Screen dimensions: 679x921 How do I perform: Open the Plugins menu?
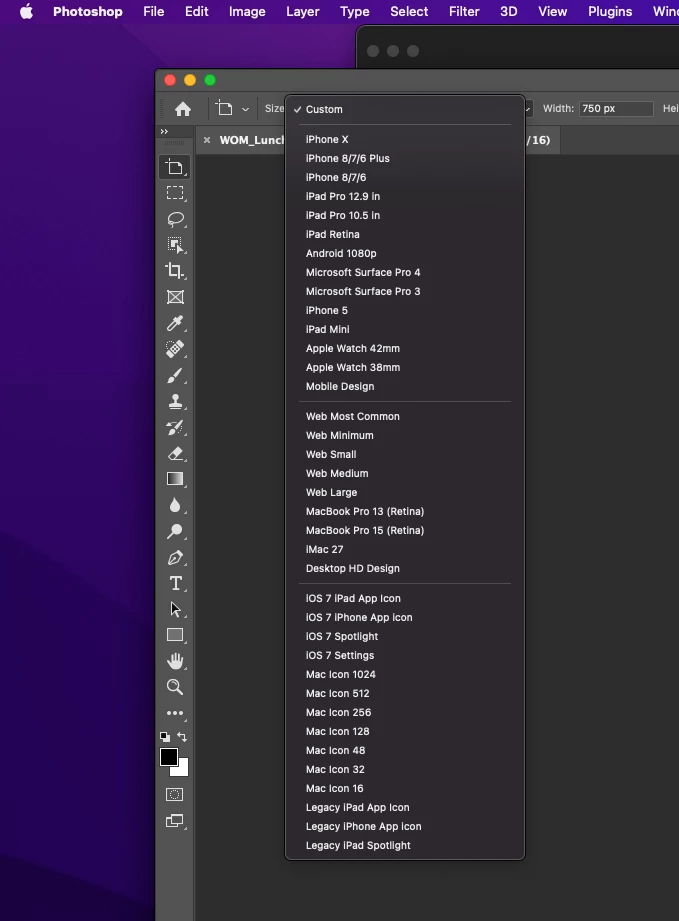610,12
